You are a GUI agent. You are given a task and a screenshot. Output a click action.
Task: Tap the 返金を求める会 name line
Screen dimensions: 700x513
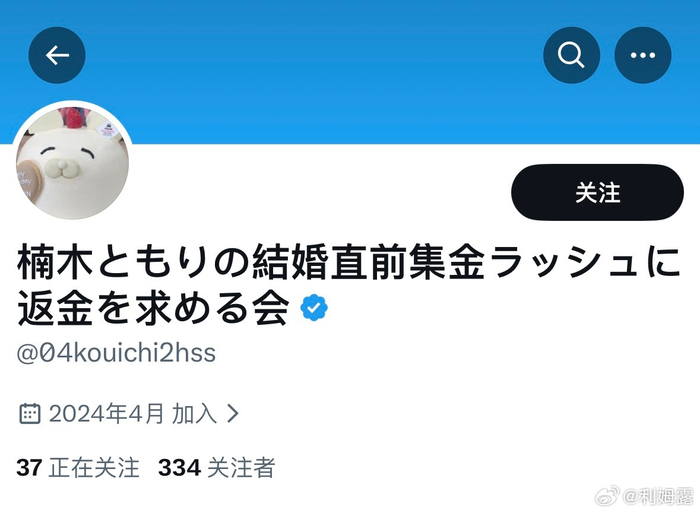pos(153,308)
